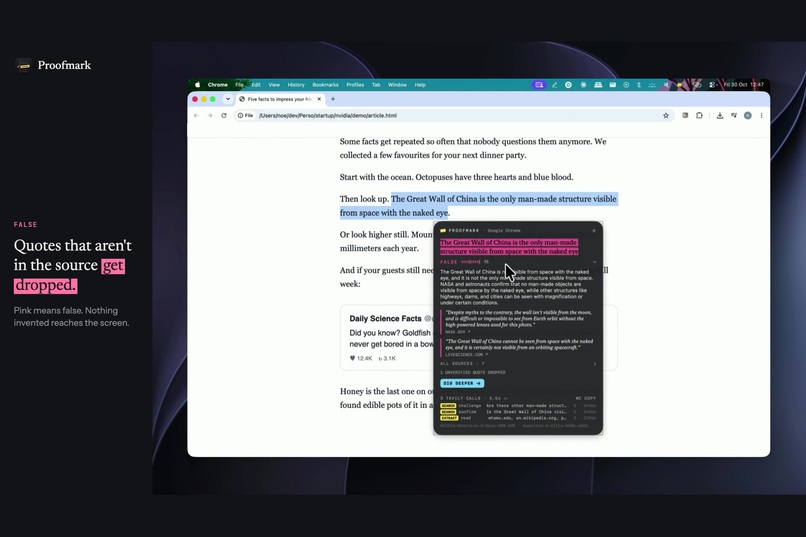Viewport: 806px width, 537px height.
Task: Click the pen icon in menu bar
Action: pos(555,85)
